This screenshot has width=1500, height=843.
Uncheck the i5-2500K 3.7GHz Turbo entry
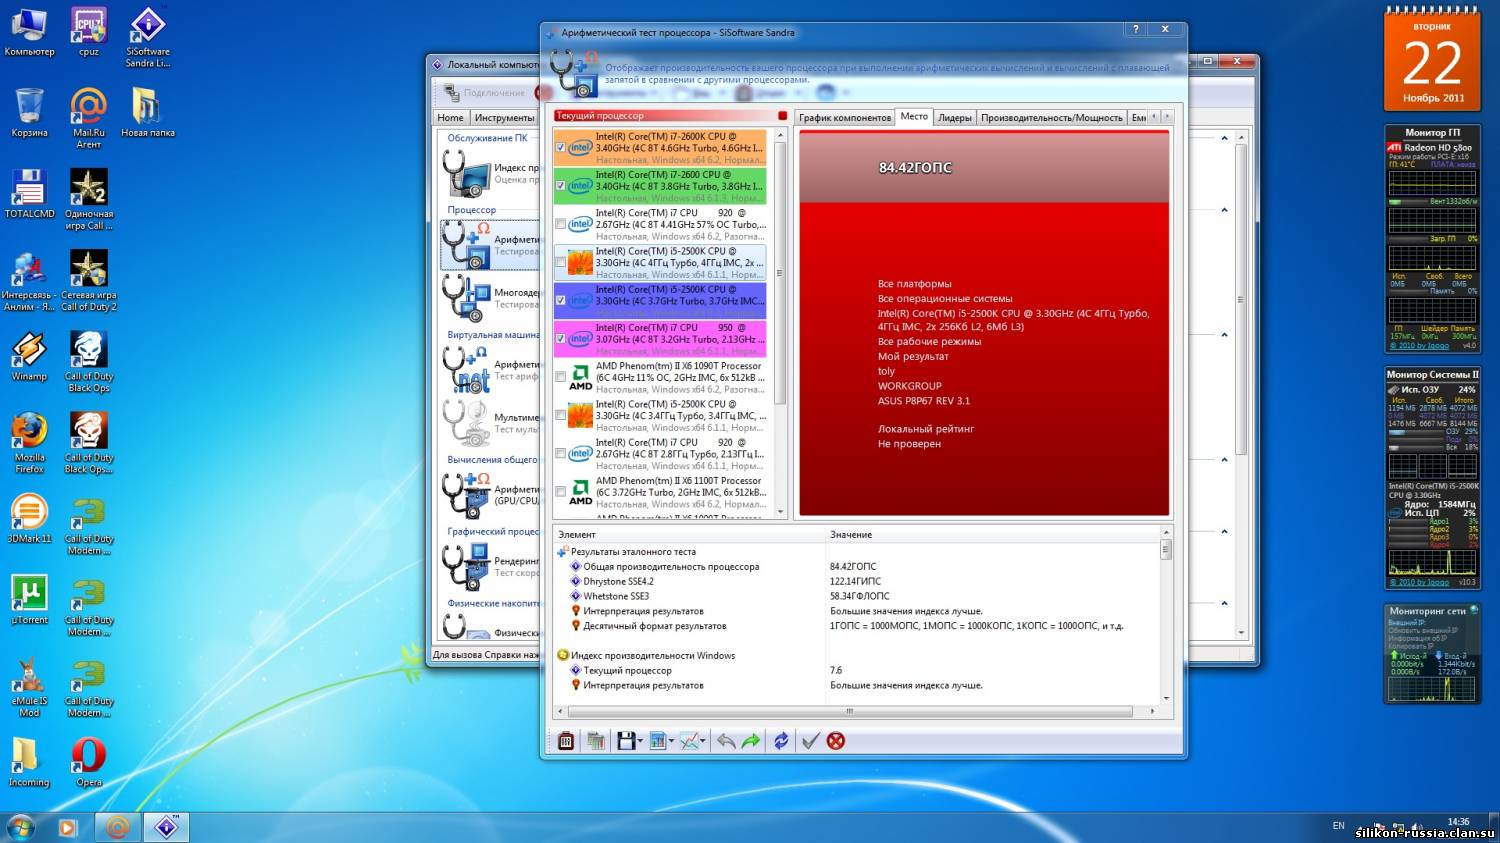pos(561,301)
